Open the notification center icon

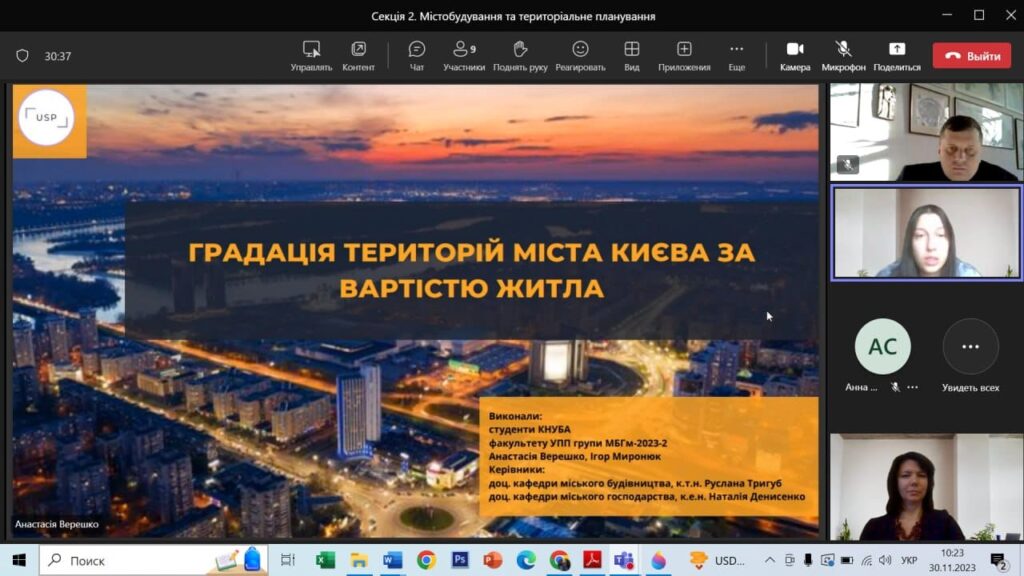(998, 560)
